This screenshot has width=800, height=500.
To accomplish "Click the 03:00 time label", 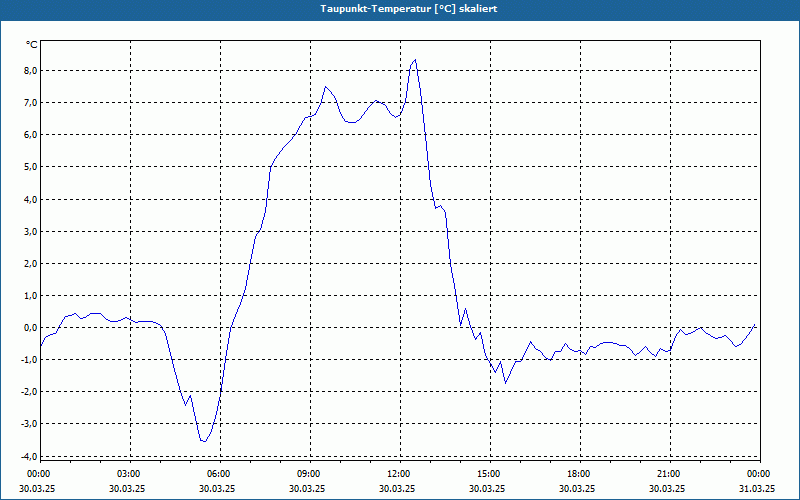I will click(x=129, y=474).
